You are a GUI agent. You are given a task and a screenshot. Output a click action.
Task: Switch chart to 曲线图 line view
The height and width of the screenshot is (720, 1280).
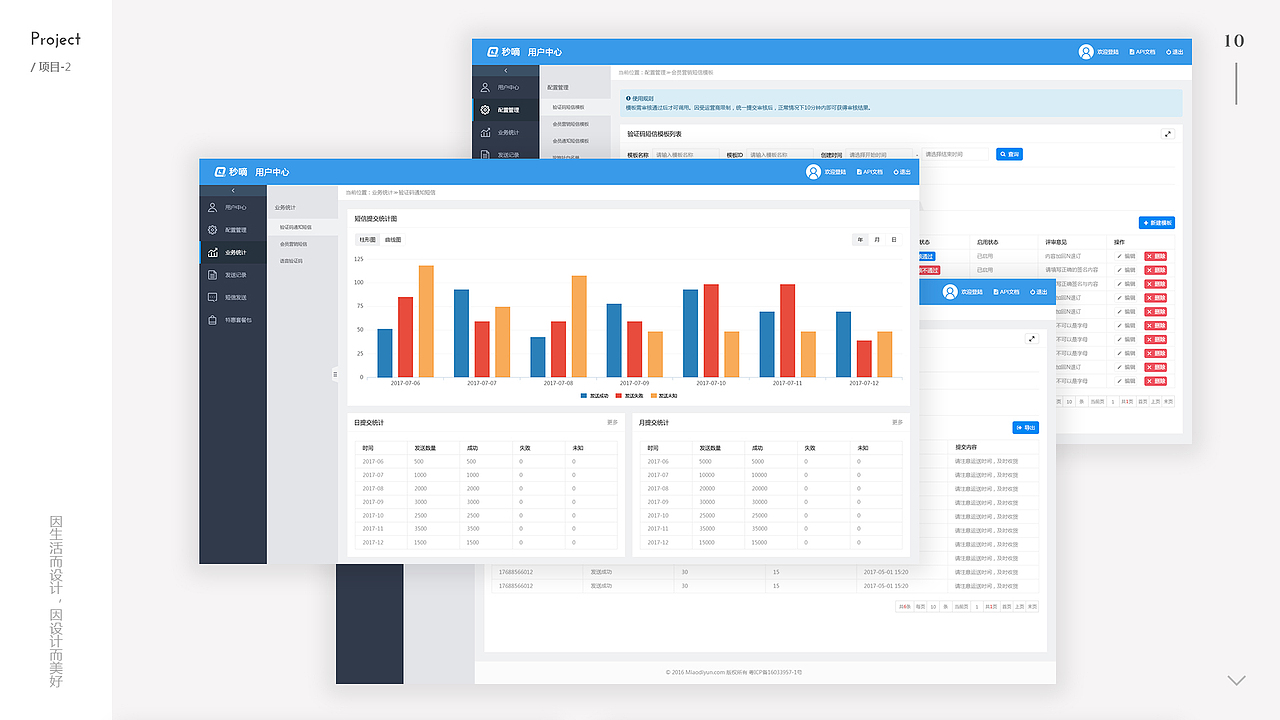393,240
